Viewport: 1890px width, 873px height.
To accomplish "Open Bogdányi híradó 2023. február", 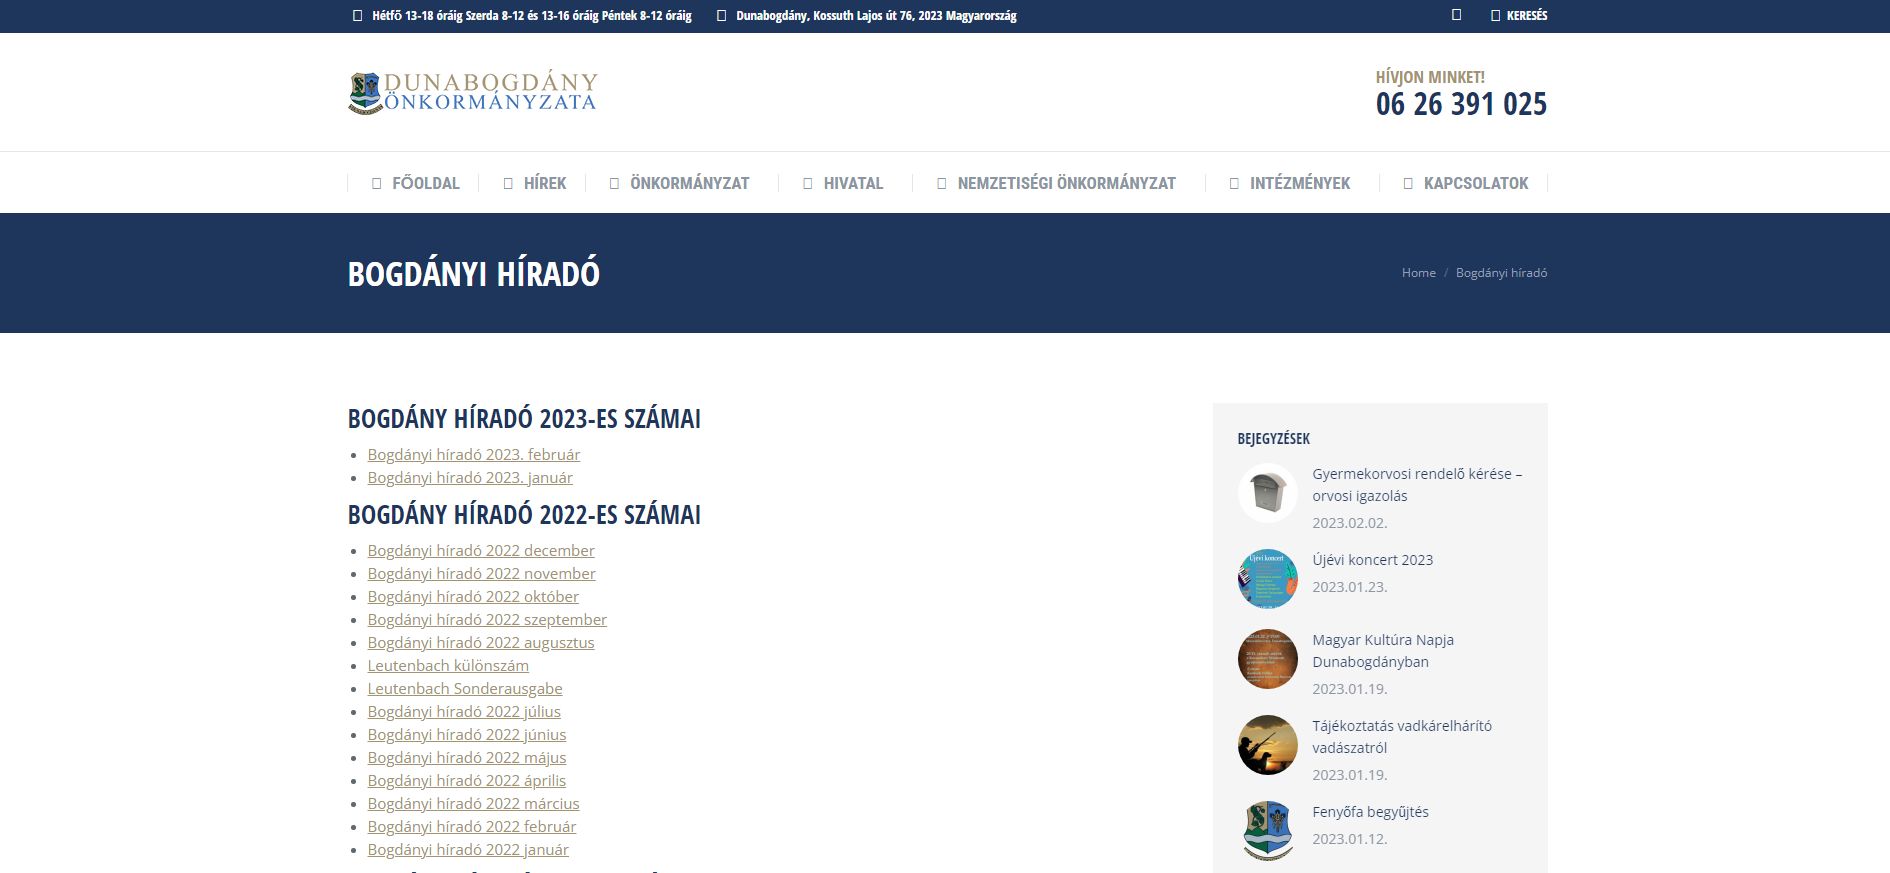I will (x=473, y=455).
